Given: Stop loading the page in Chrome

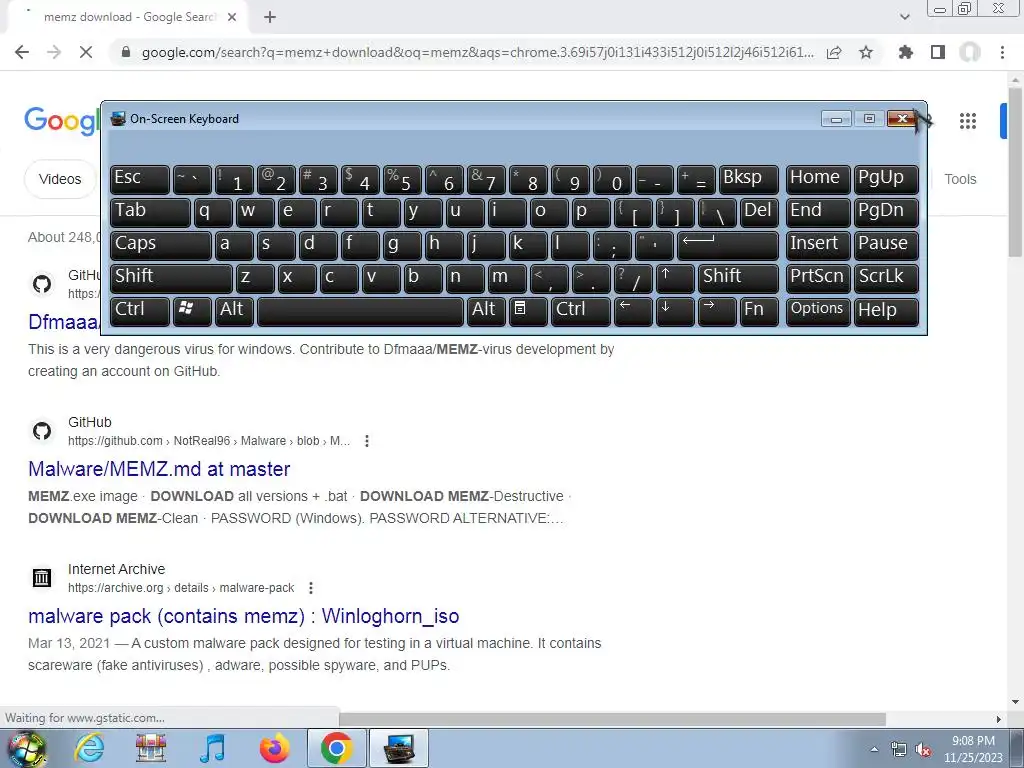Looking at the screenshot, I should (86, 52).
